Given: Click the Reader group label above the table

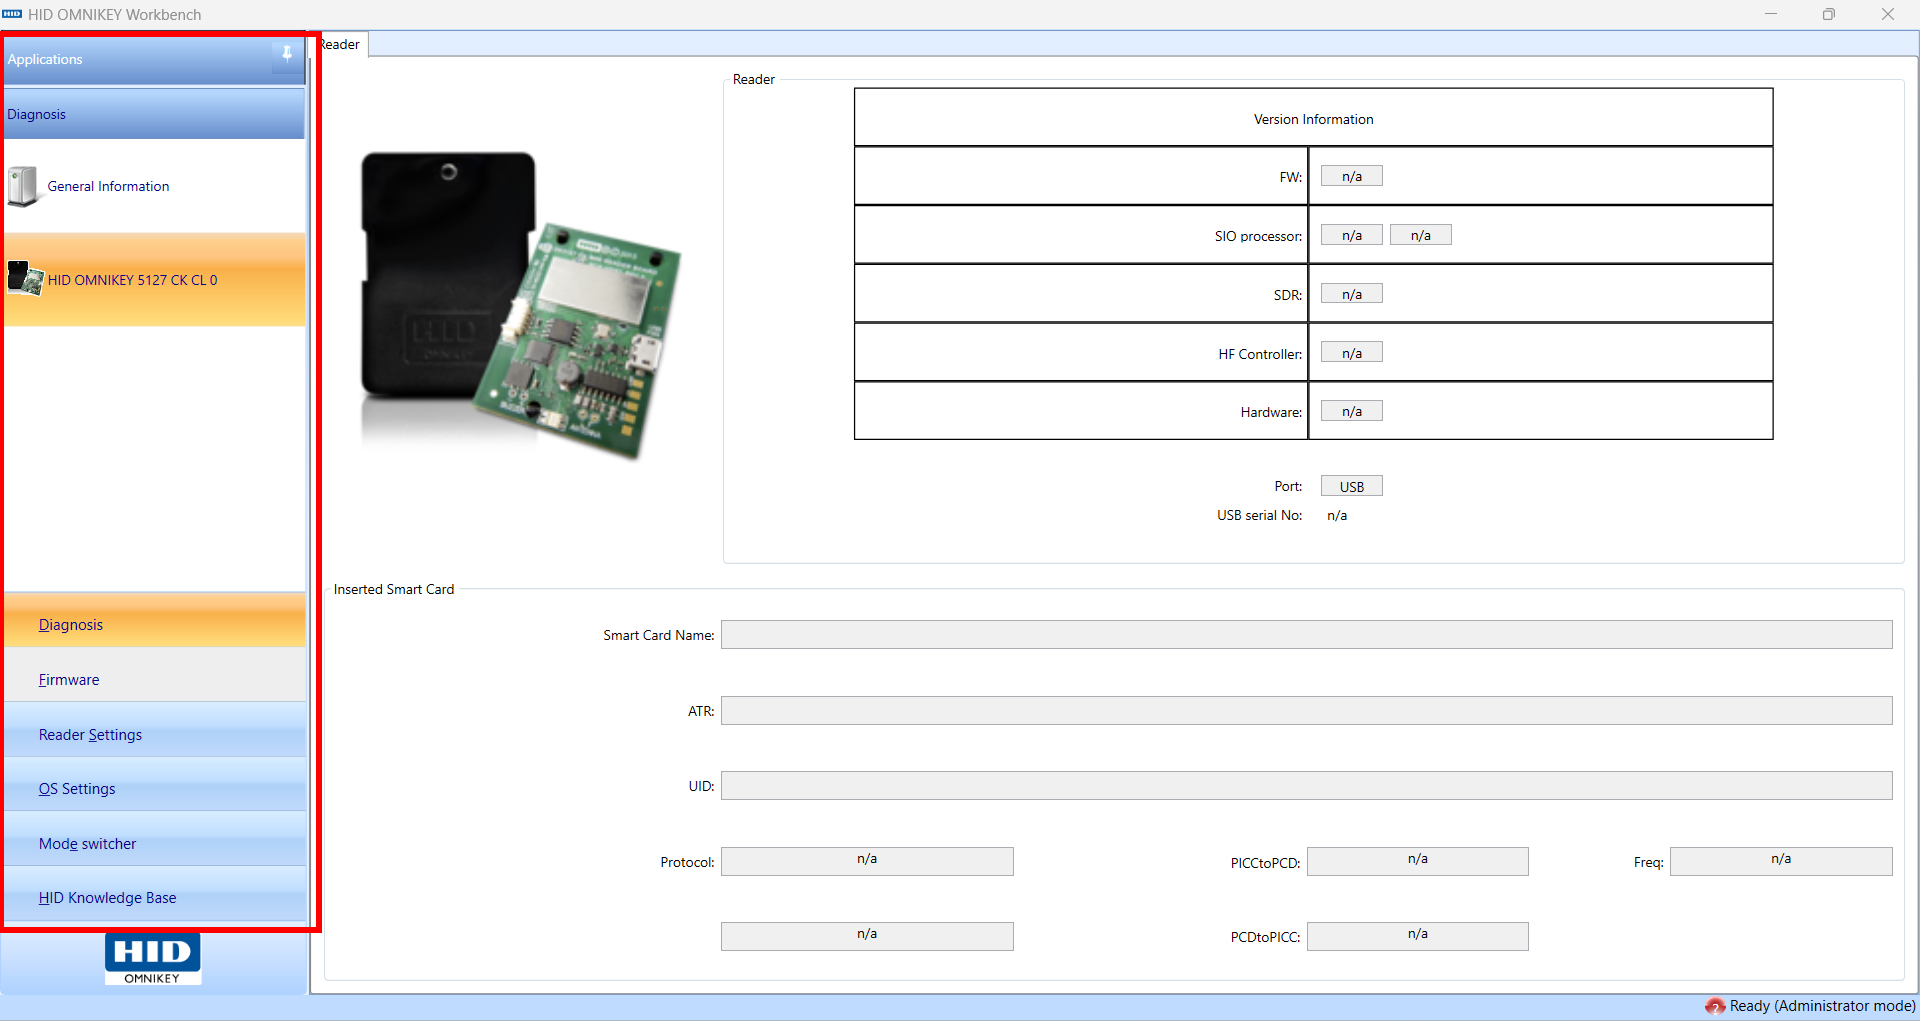Looking at the screenshot, I should click(754, 79).
